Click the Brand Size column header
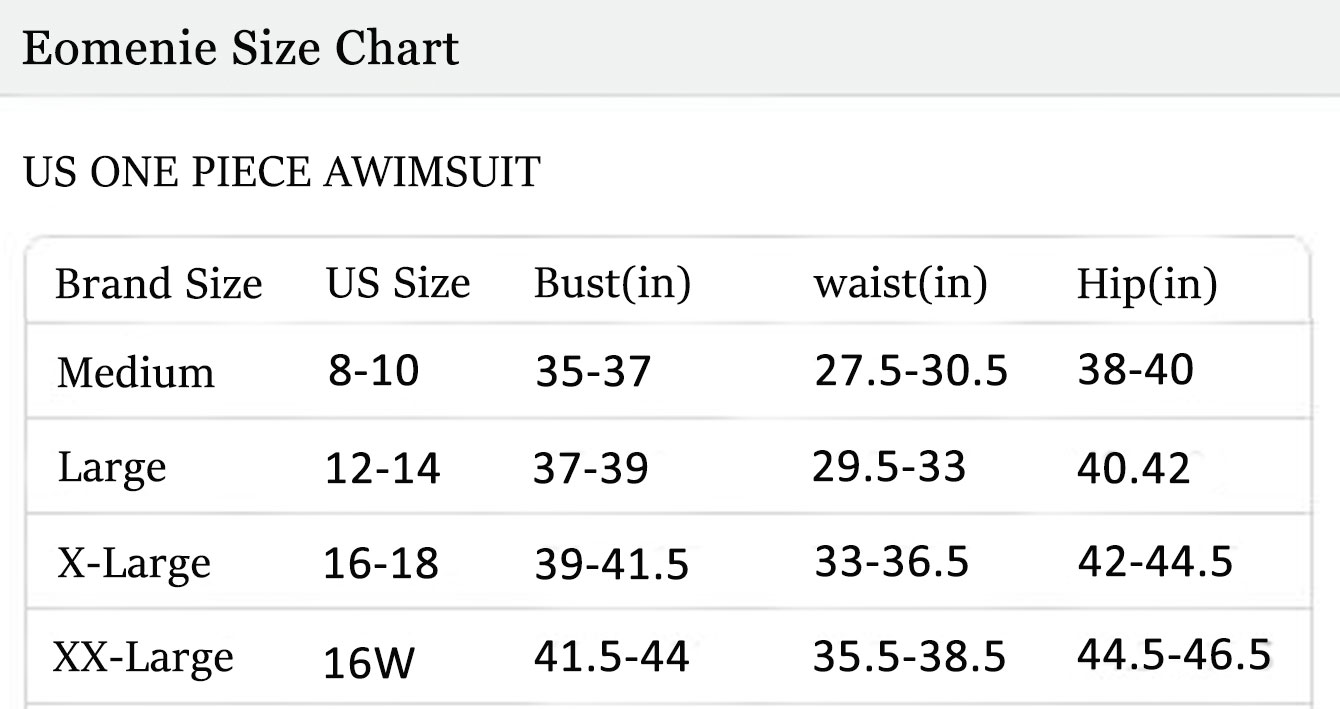This screenshot has width=1340, height=709. coord(158,284)
